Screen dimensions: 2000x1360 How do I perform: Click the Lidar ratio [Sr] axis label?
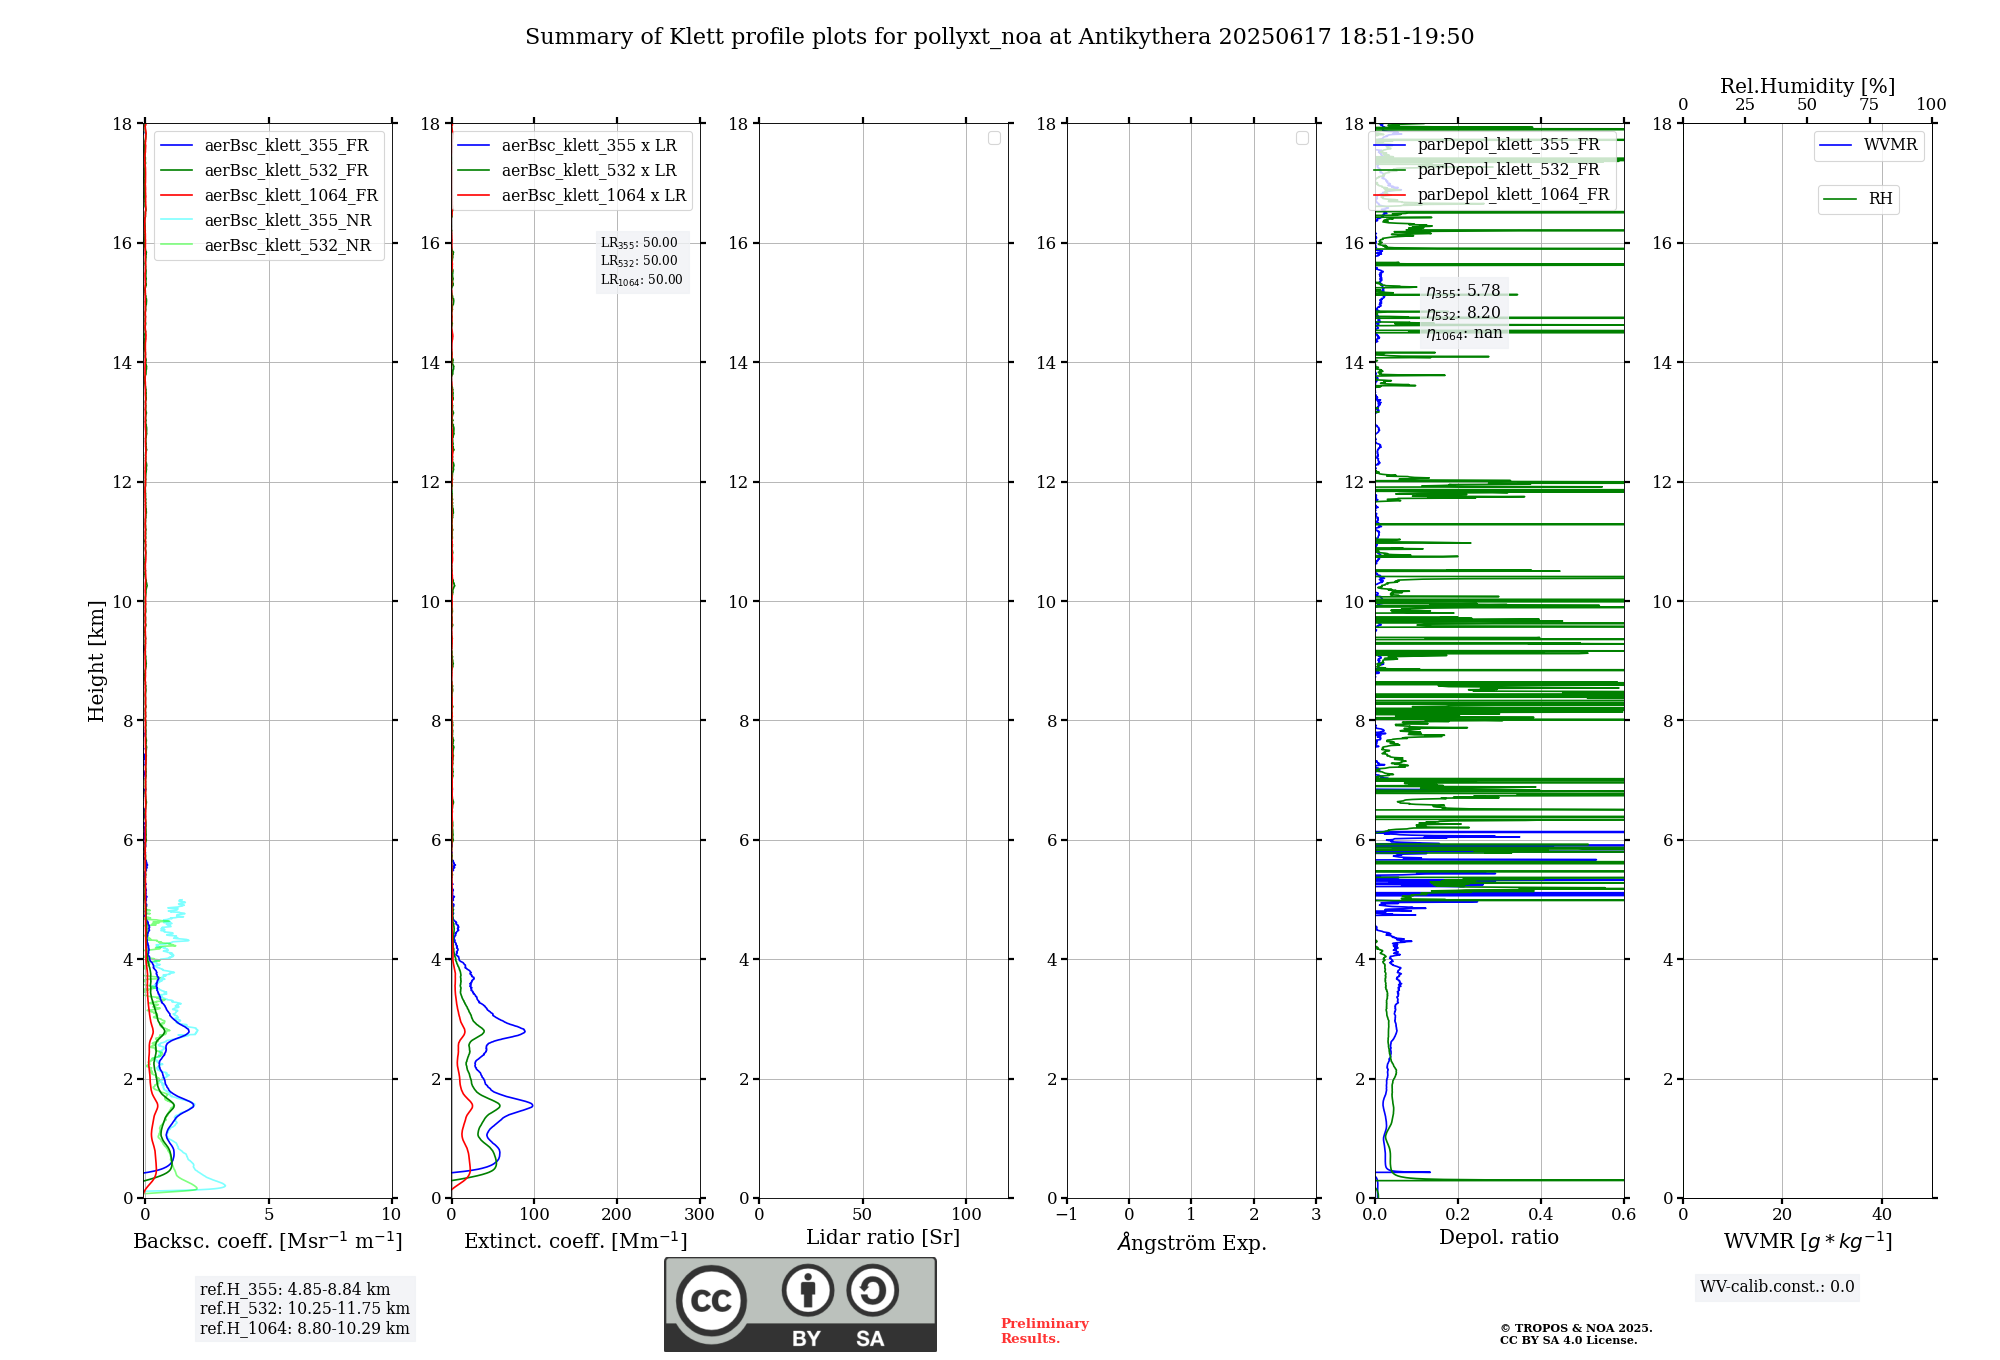point(883,1238)
